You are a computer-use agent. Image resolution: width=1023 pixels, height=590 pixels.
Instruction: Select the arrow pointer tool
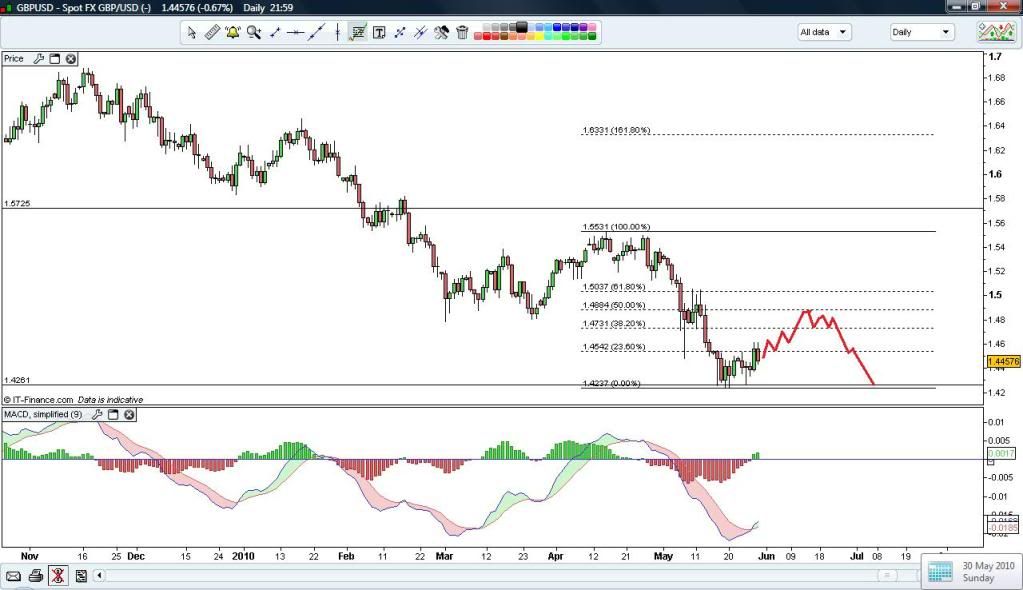coord(191,32)
